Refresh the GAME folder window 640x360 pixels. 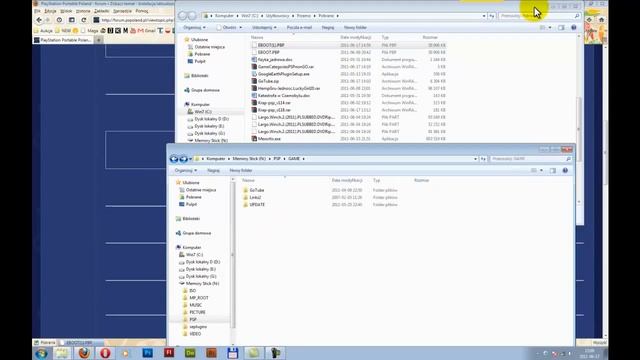pos(483,159)
